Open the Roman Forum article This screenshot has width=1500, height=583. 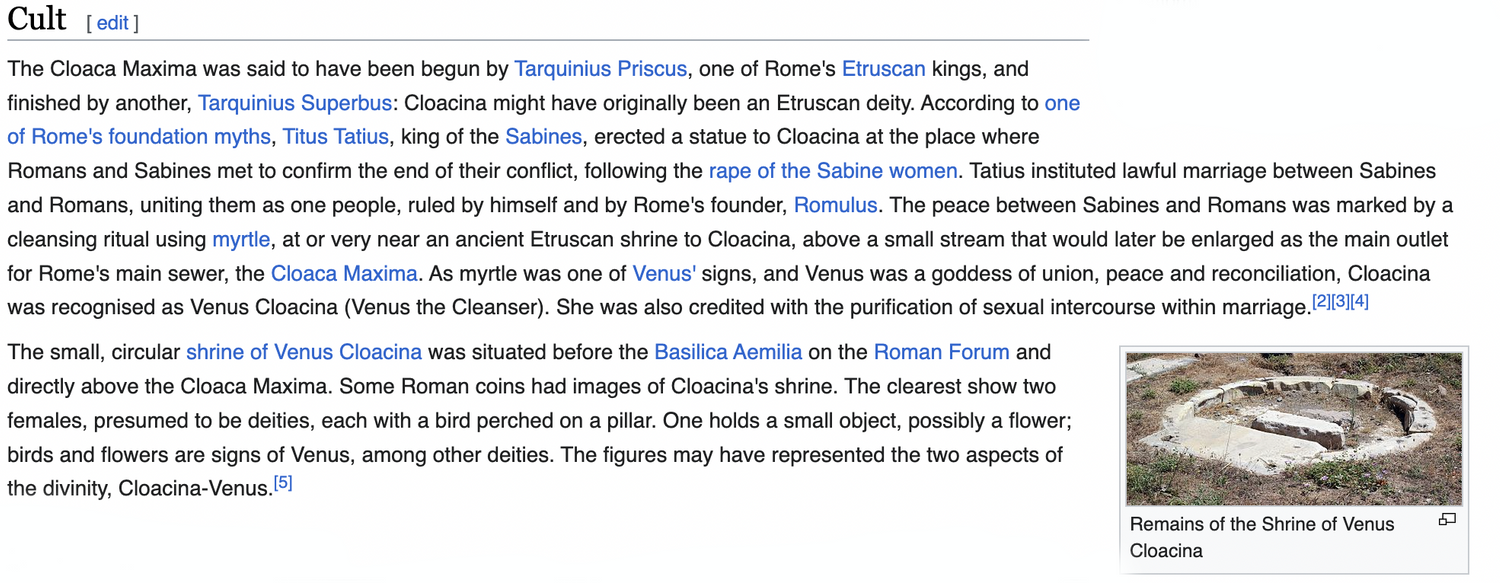[x=942, y=352]
